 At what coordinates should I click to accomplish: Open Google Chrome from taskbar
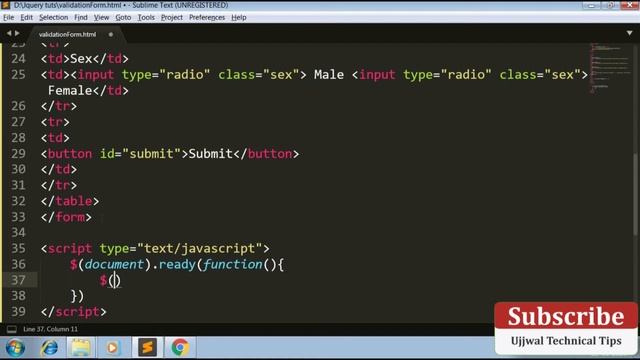click(x=180, y=348)
